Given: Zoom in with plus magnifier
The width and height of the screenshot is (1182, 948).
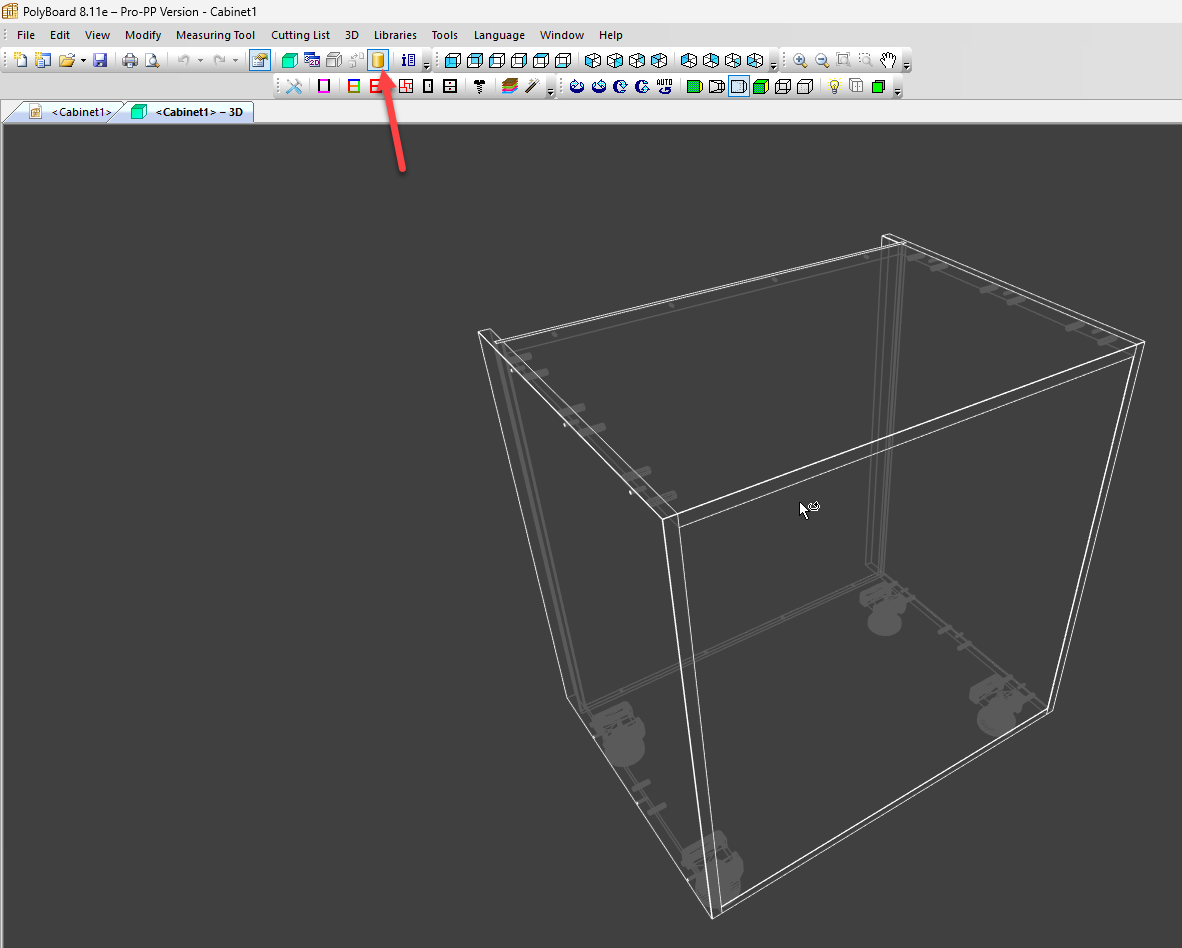Looking at the screenshot, I should 800,60.
